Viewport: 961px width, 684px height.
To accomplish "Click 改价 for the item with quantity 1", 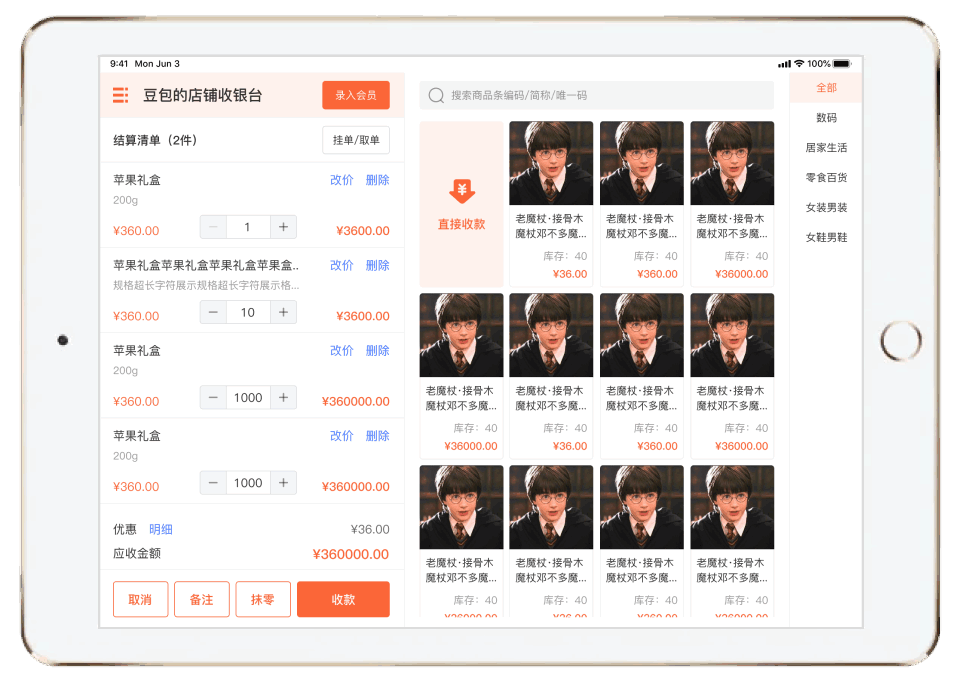I will click(x=341, y=180).
